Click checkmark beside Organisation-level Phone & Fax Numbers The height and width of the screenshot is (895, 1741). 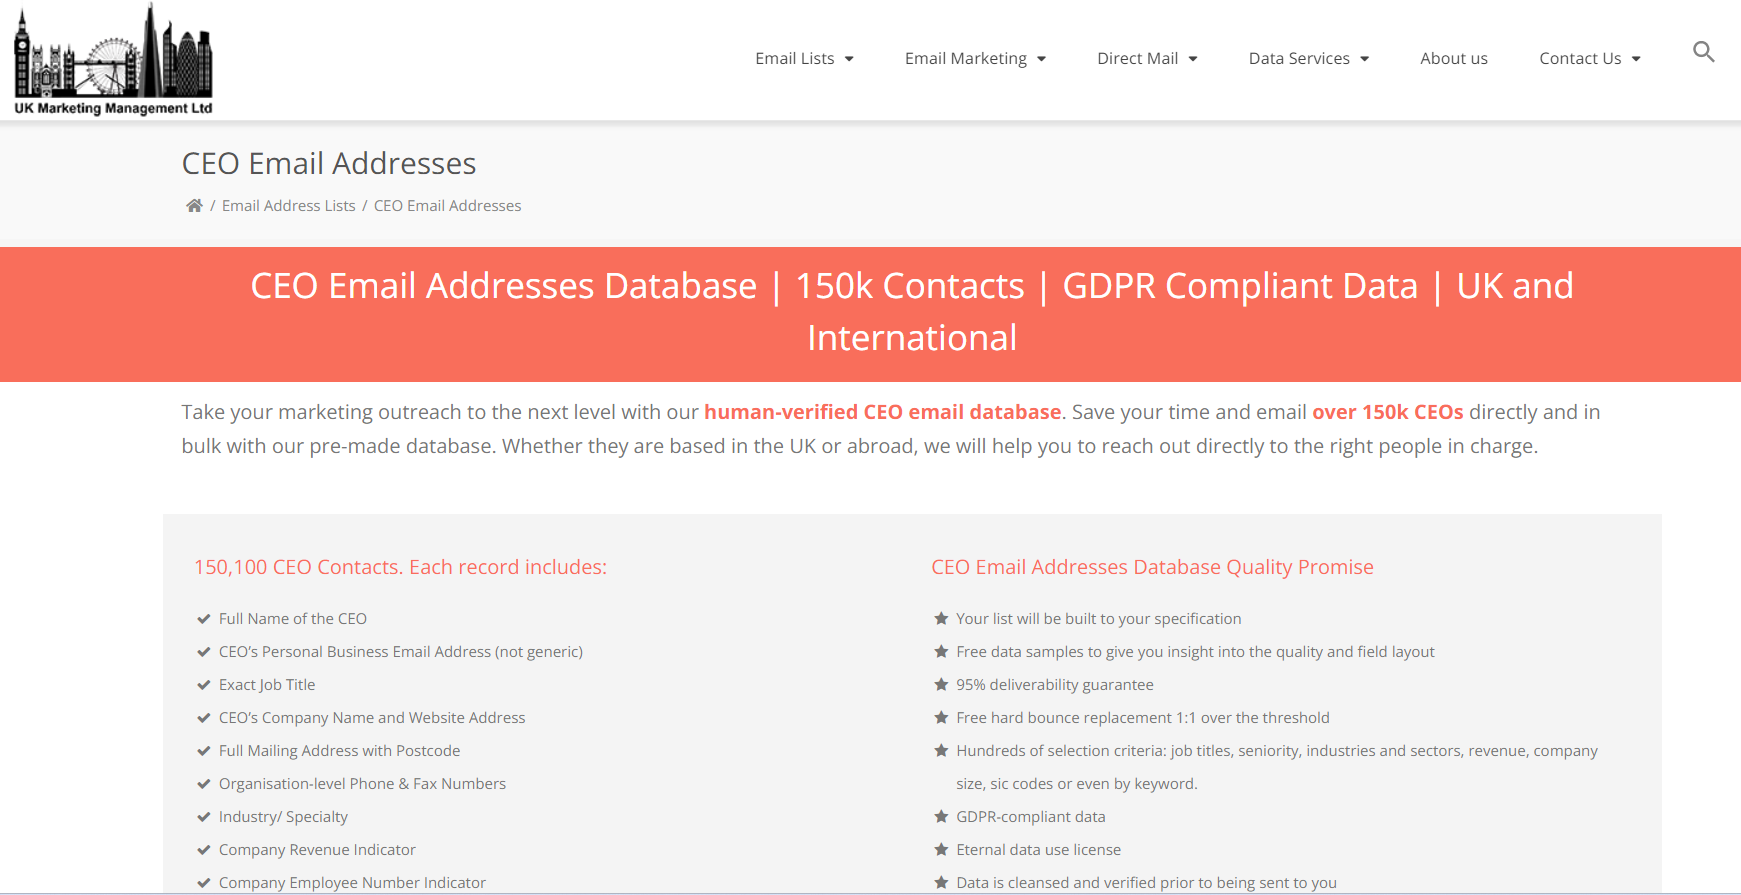click(204, 784)
